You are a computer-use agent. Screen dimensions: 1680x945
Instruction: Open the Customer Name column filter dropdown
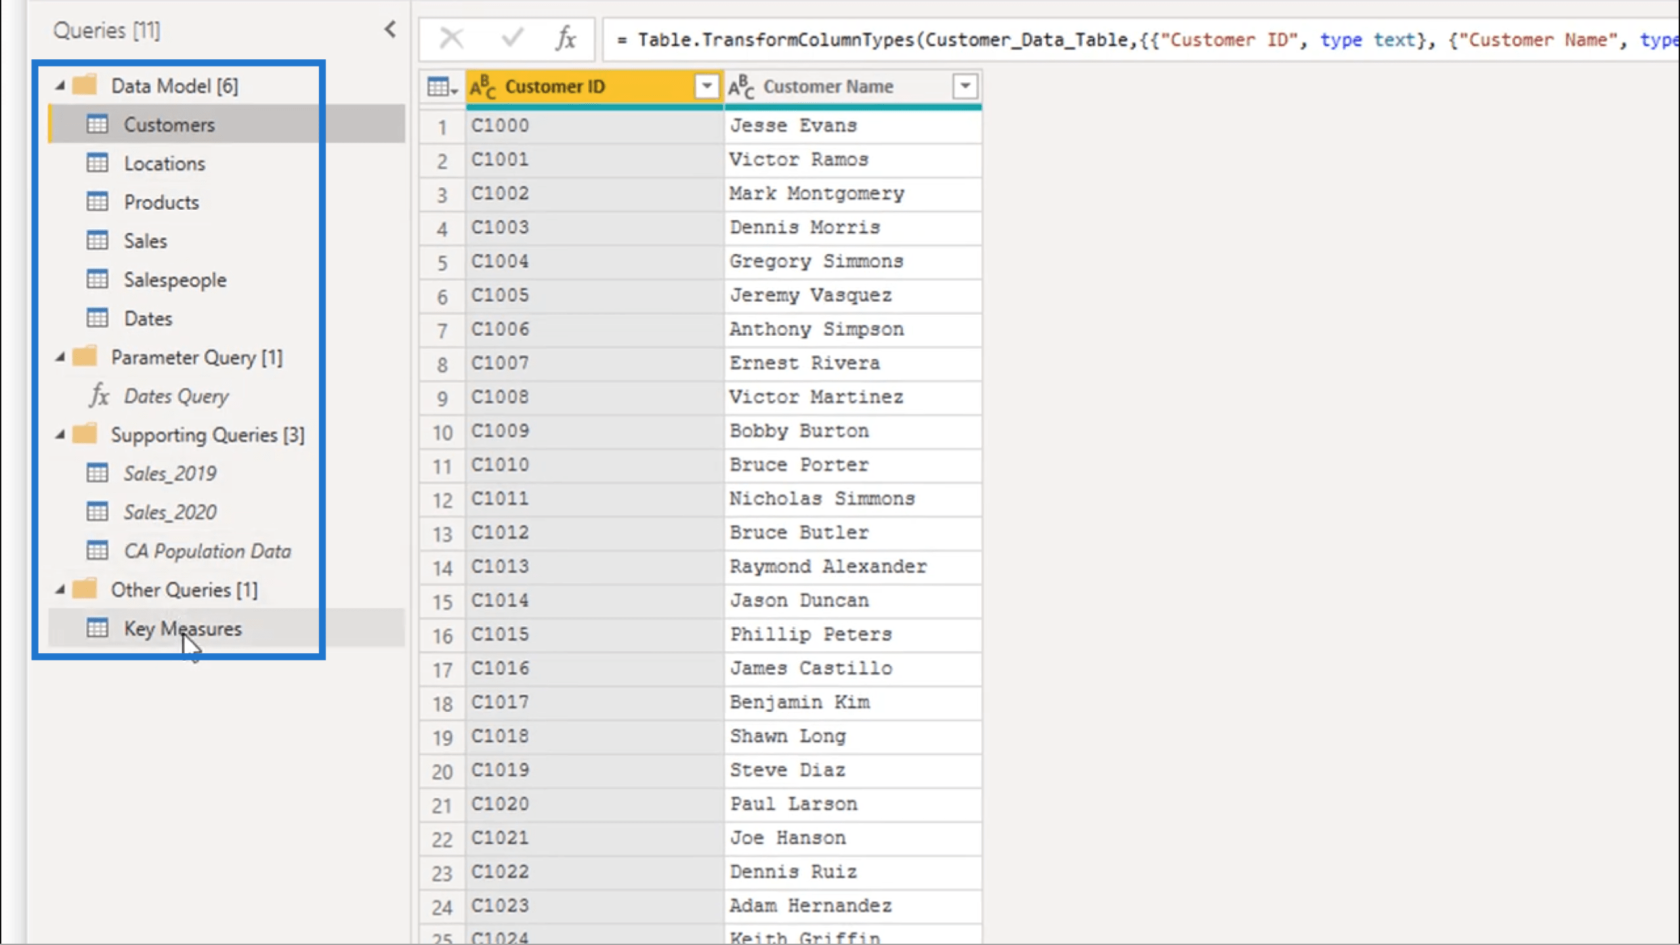click(x=965, y=87)
